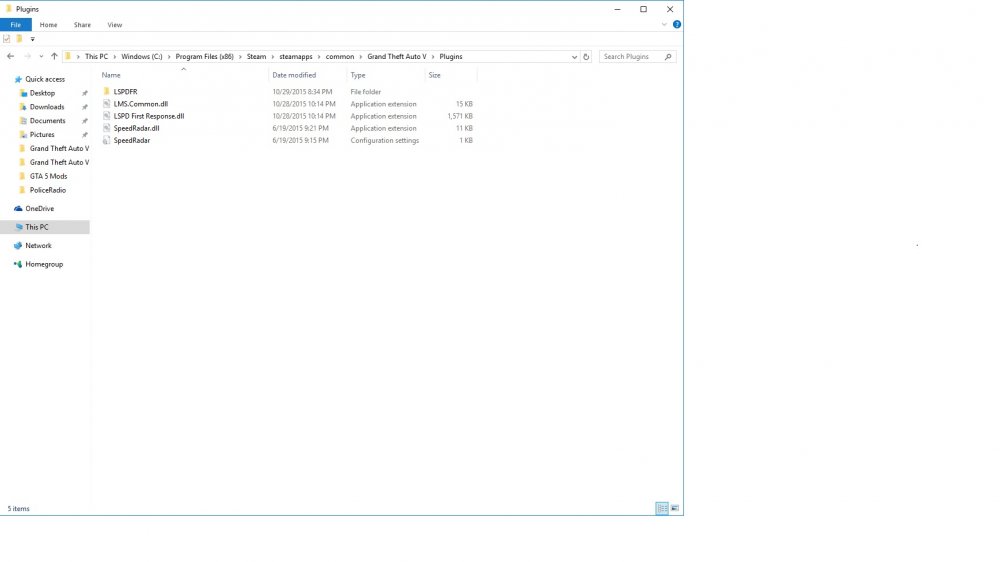Click the search magnifier icon
Image resolution: width=1000 pixels, height=562 pixels.
coord(668,57)
